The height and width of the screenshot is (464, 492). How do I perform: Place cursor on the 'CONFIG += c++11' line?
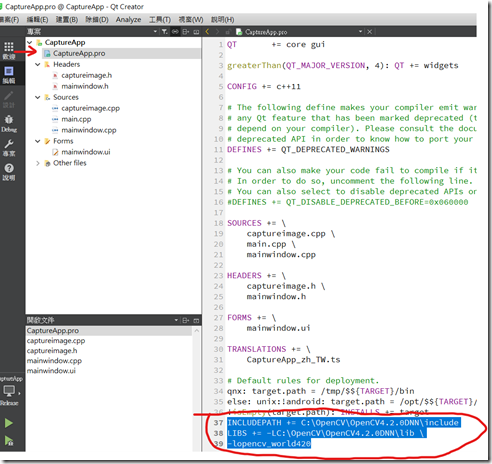pyautogui.click(x=264, y=87)
